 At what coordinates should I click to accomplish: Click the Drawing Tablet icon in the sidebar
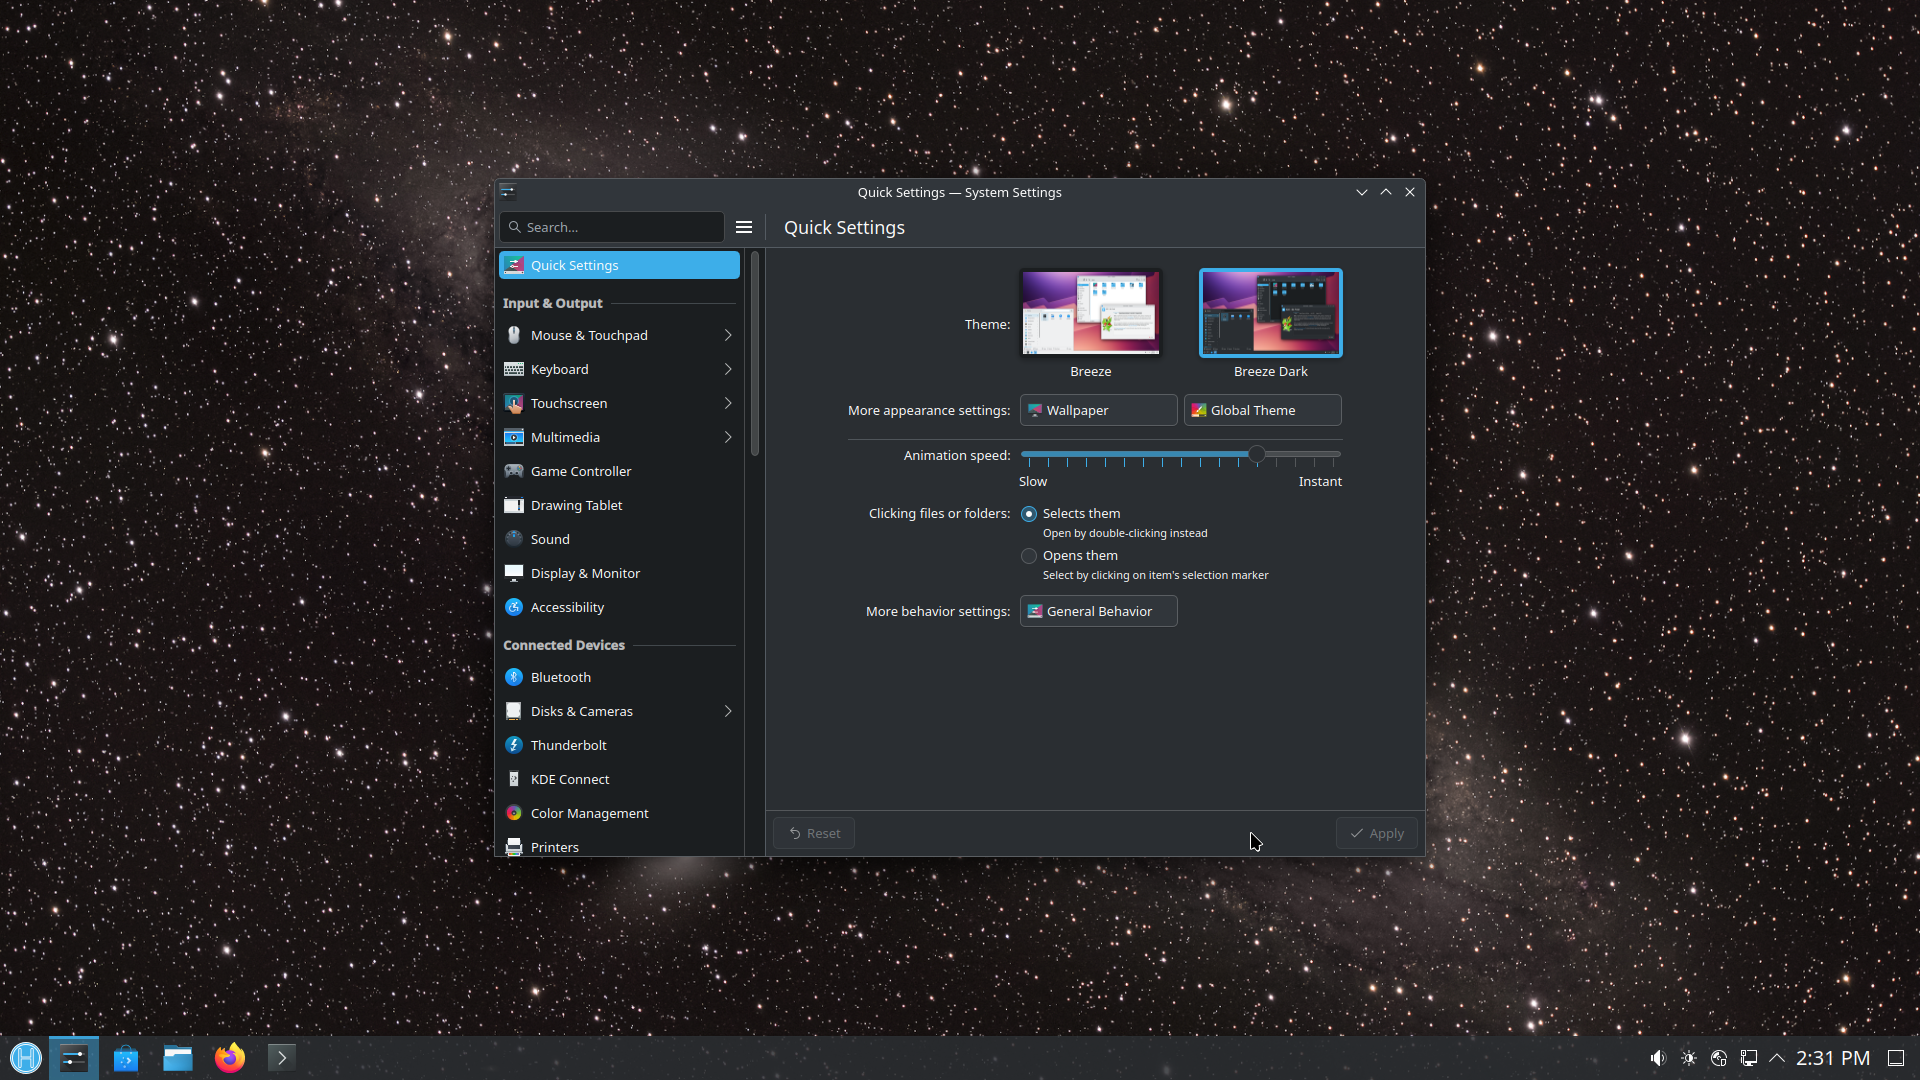coord(514,505)
